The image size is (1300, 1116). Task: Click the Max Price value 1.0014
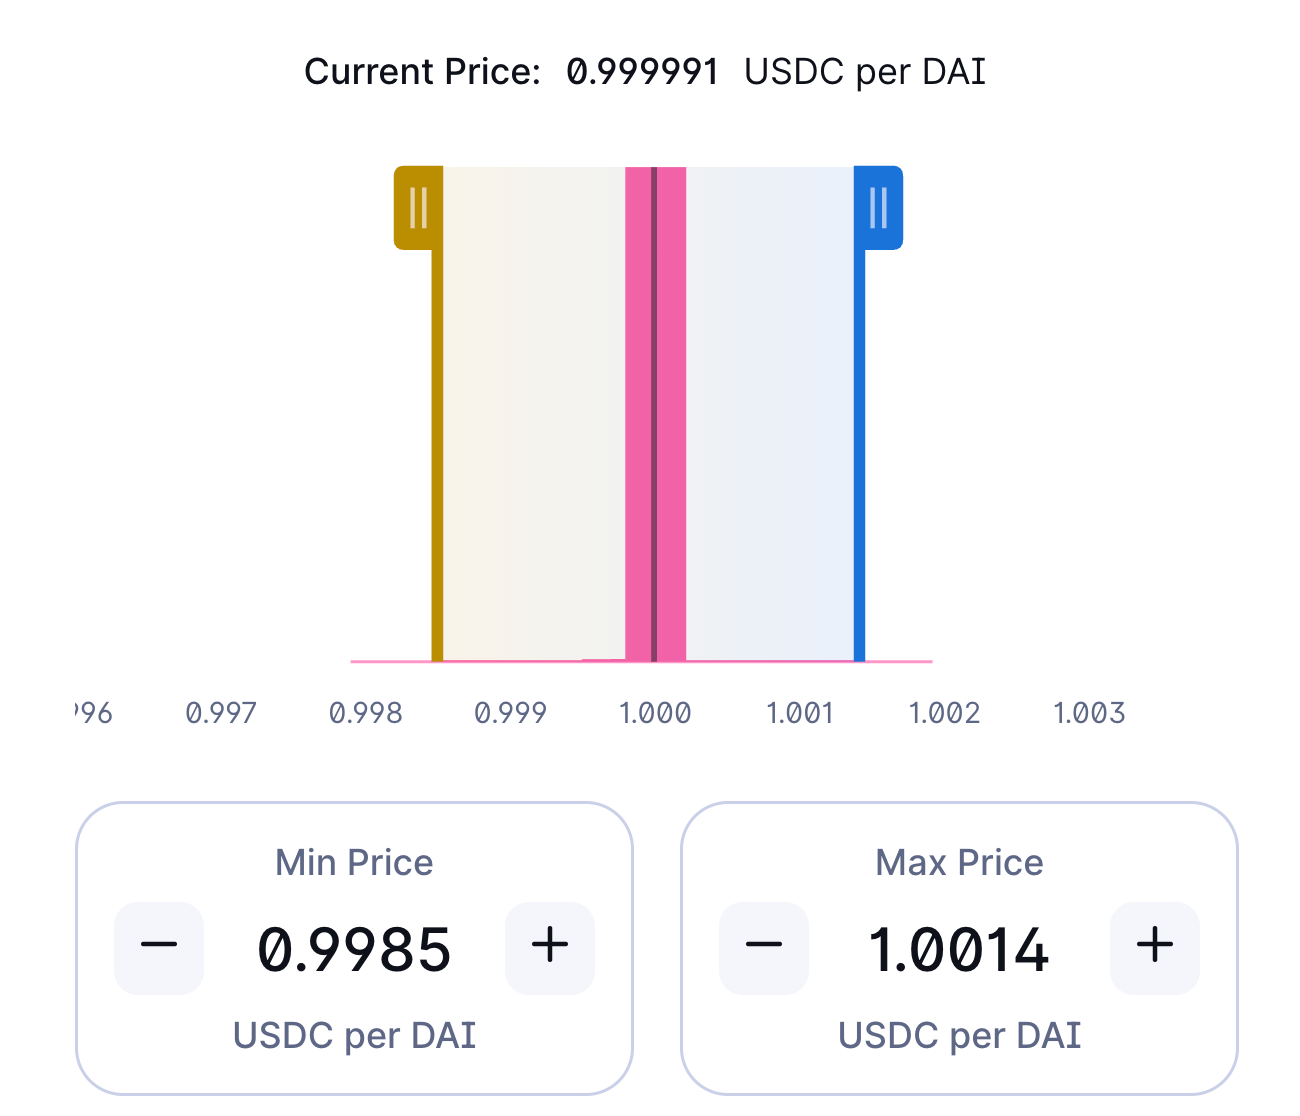(x=959, y=949)
